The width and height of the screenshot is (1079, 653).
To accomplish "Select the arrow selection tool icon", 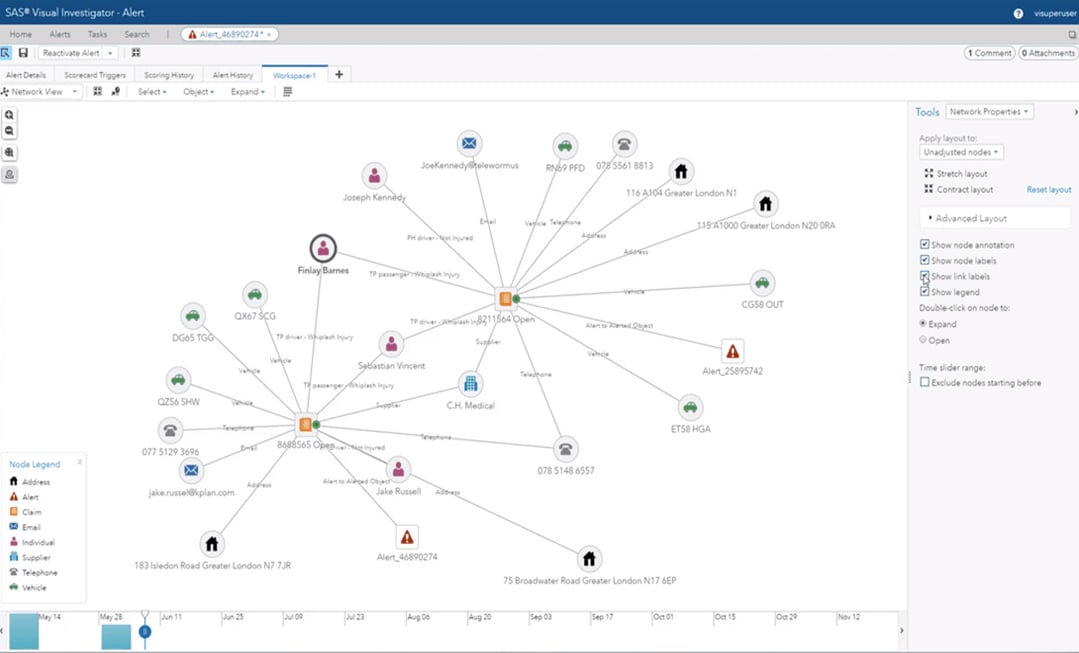I will click(8, 52).
